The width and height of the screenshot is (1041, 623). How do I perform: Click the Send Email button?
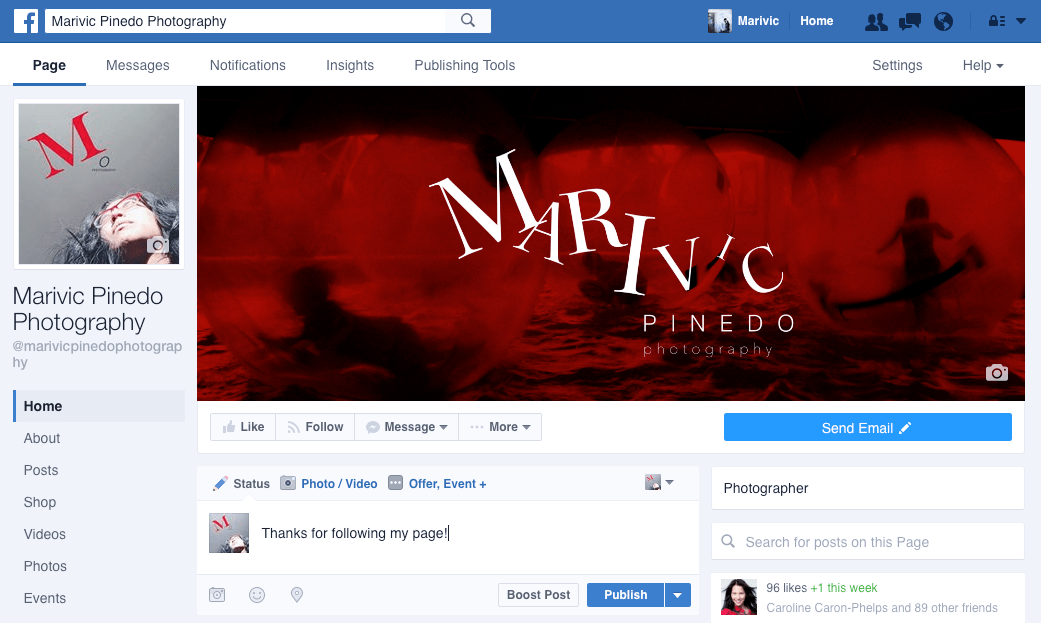point(867,428)
